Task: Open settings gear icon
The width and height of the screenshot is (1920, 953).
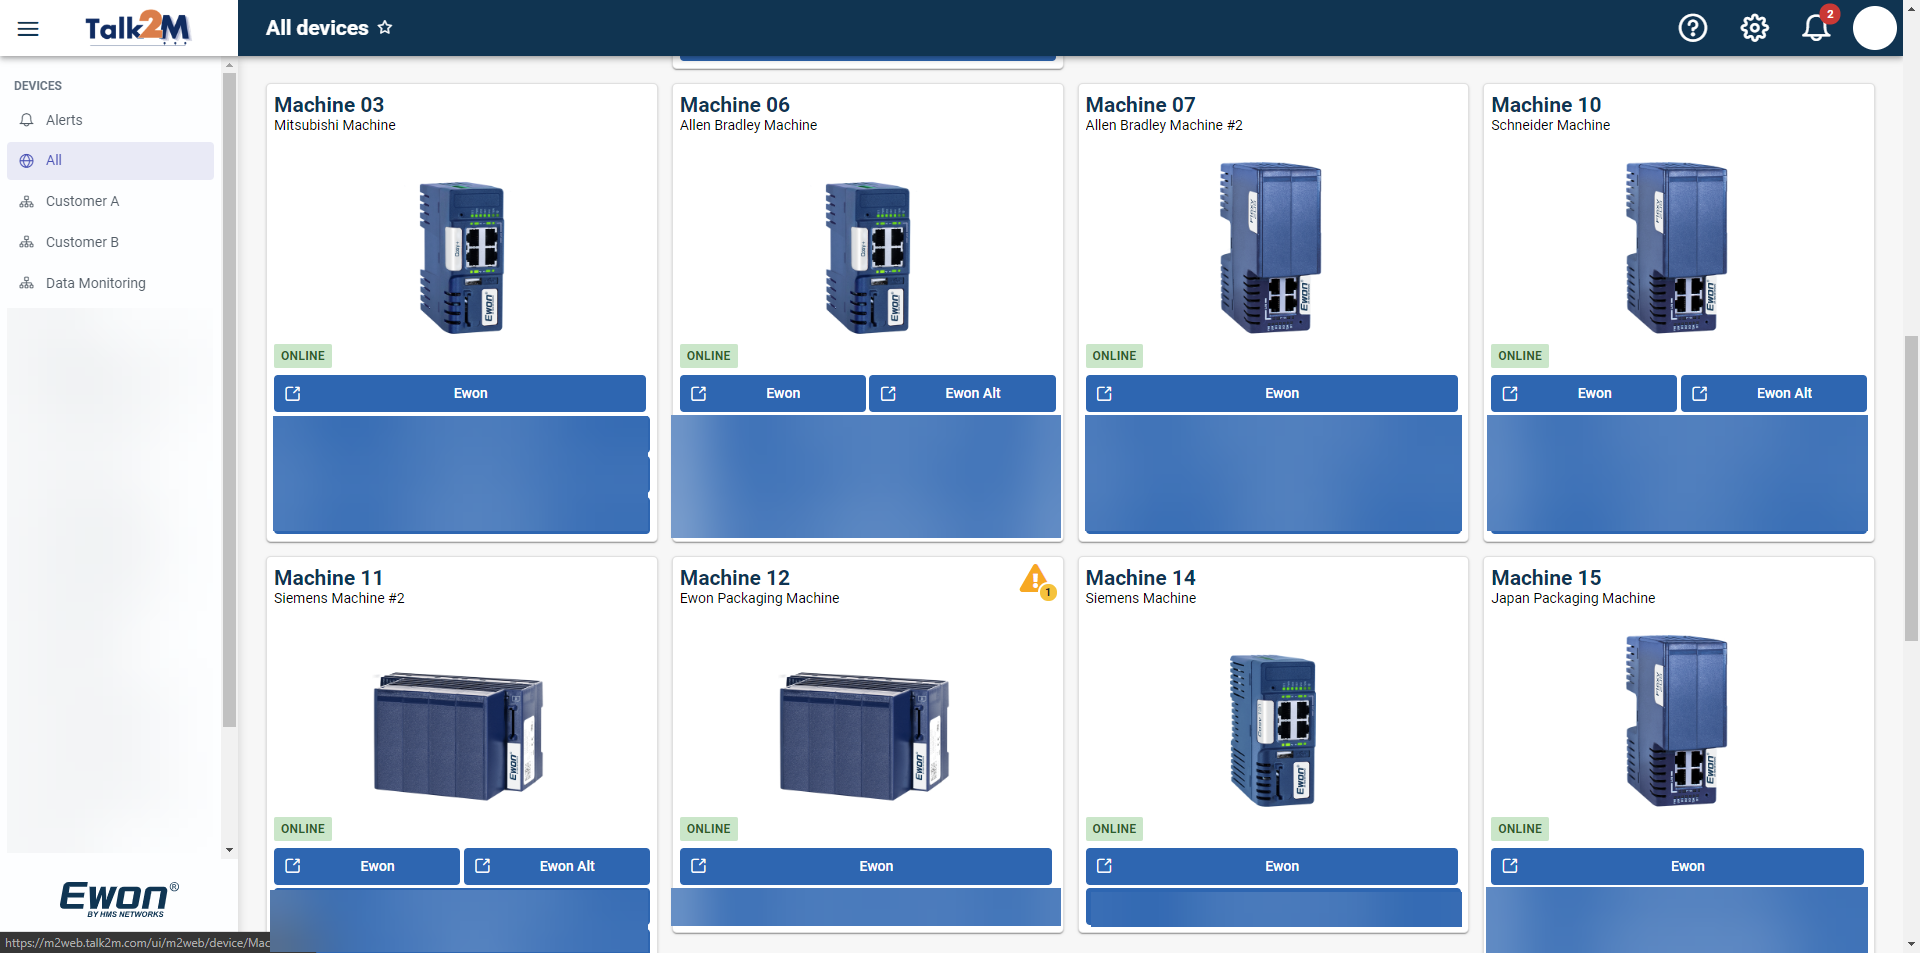Action: click(x=1754, y=28)
